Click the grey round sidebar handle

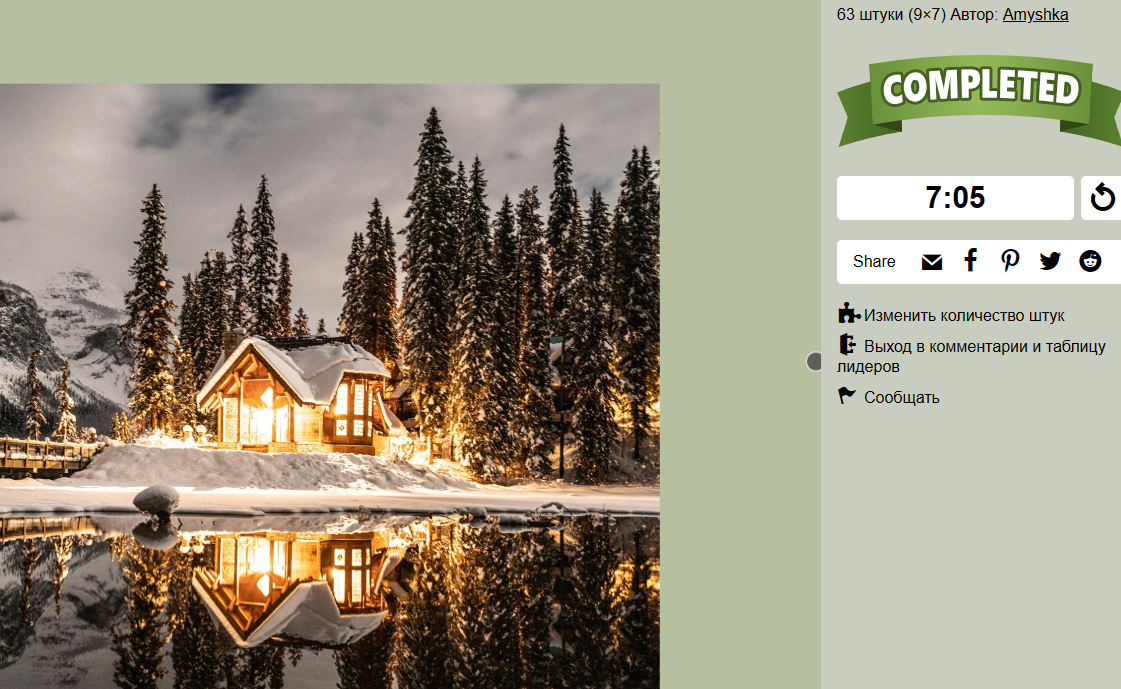click(814, 362)
